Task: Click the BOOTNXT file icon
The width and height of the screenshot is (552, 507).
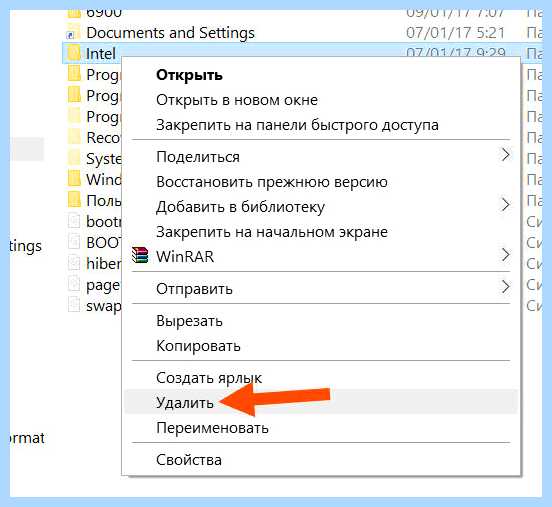Action: pos(74,242)
